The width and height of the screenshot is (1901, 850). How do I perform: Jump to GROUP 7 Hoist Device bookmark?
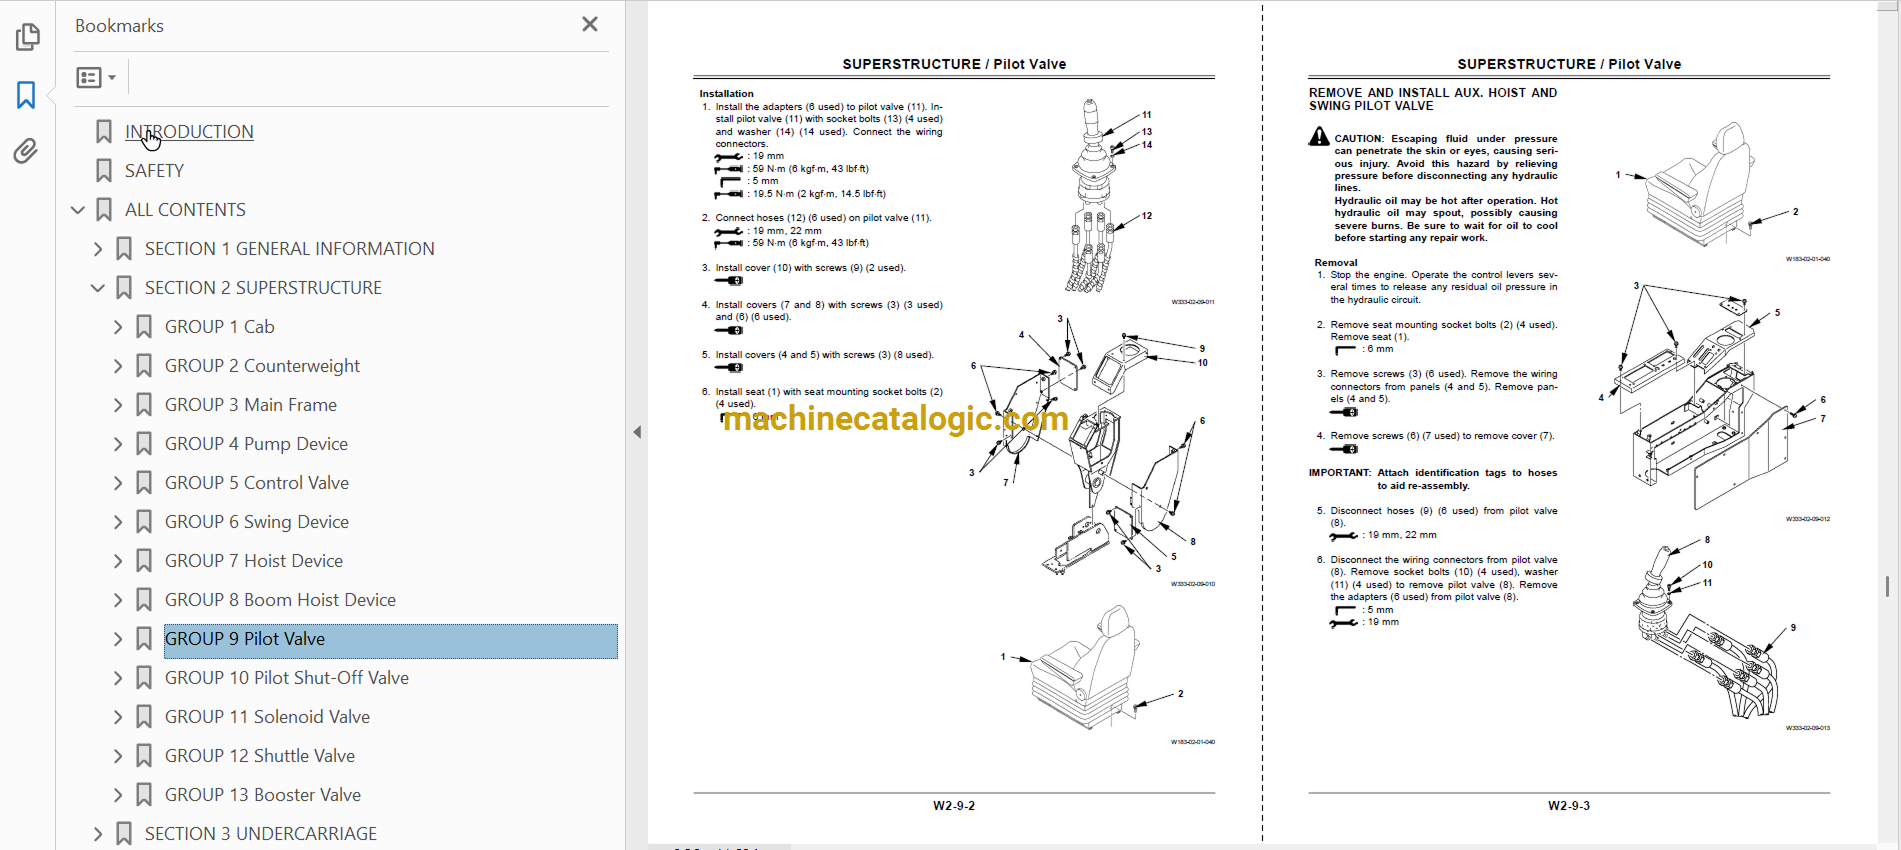click(x=254, y=561)
